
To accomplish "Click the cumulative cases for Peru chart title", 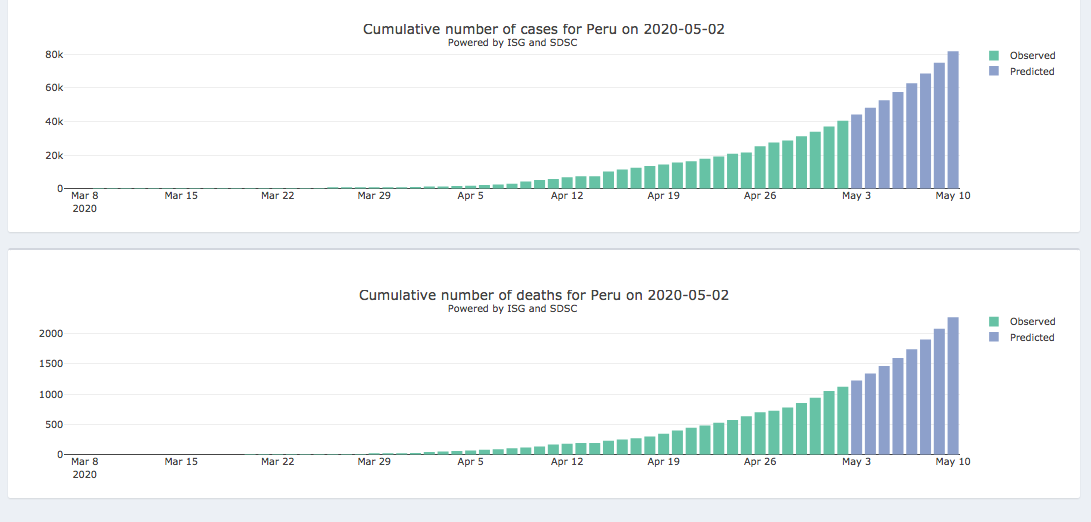I will pos(543,29).
